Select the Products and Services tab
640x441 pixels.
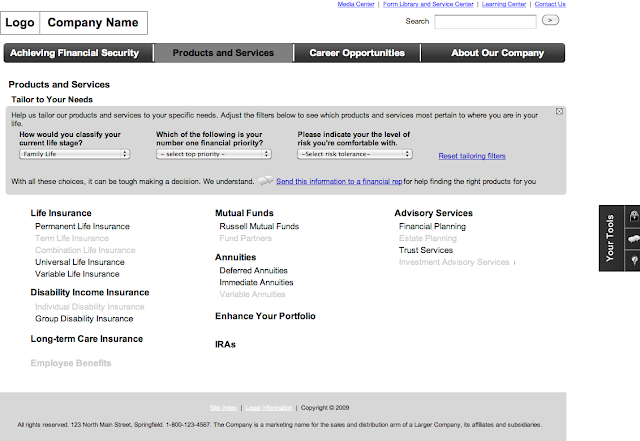[x=223, y=53]
